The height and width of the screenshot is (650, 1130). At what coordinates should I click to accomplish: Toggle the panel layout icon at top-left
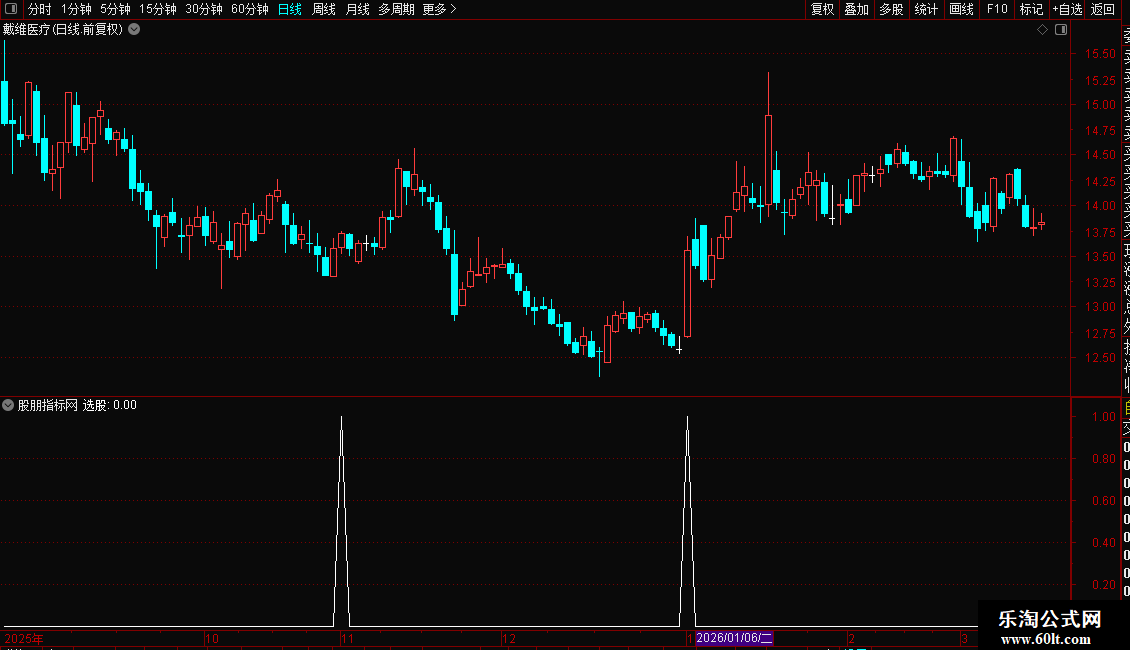point(11,9)
